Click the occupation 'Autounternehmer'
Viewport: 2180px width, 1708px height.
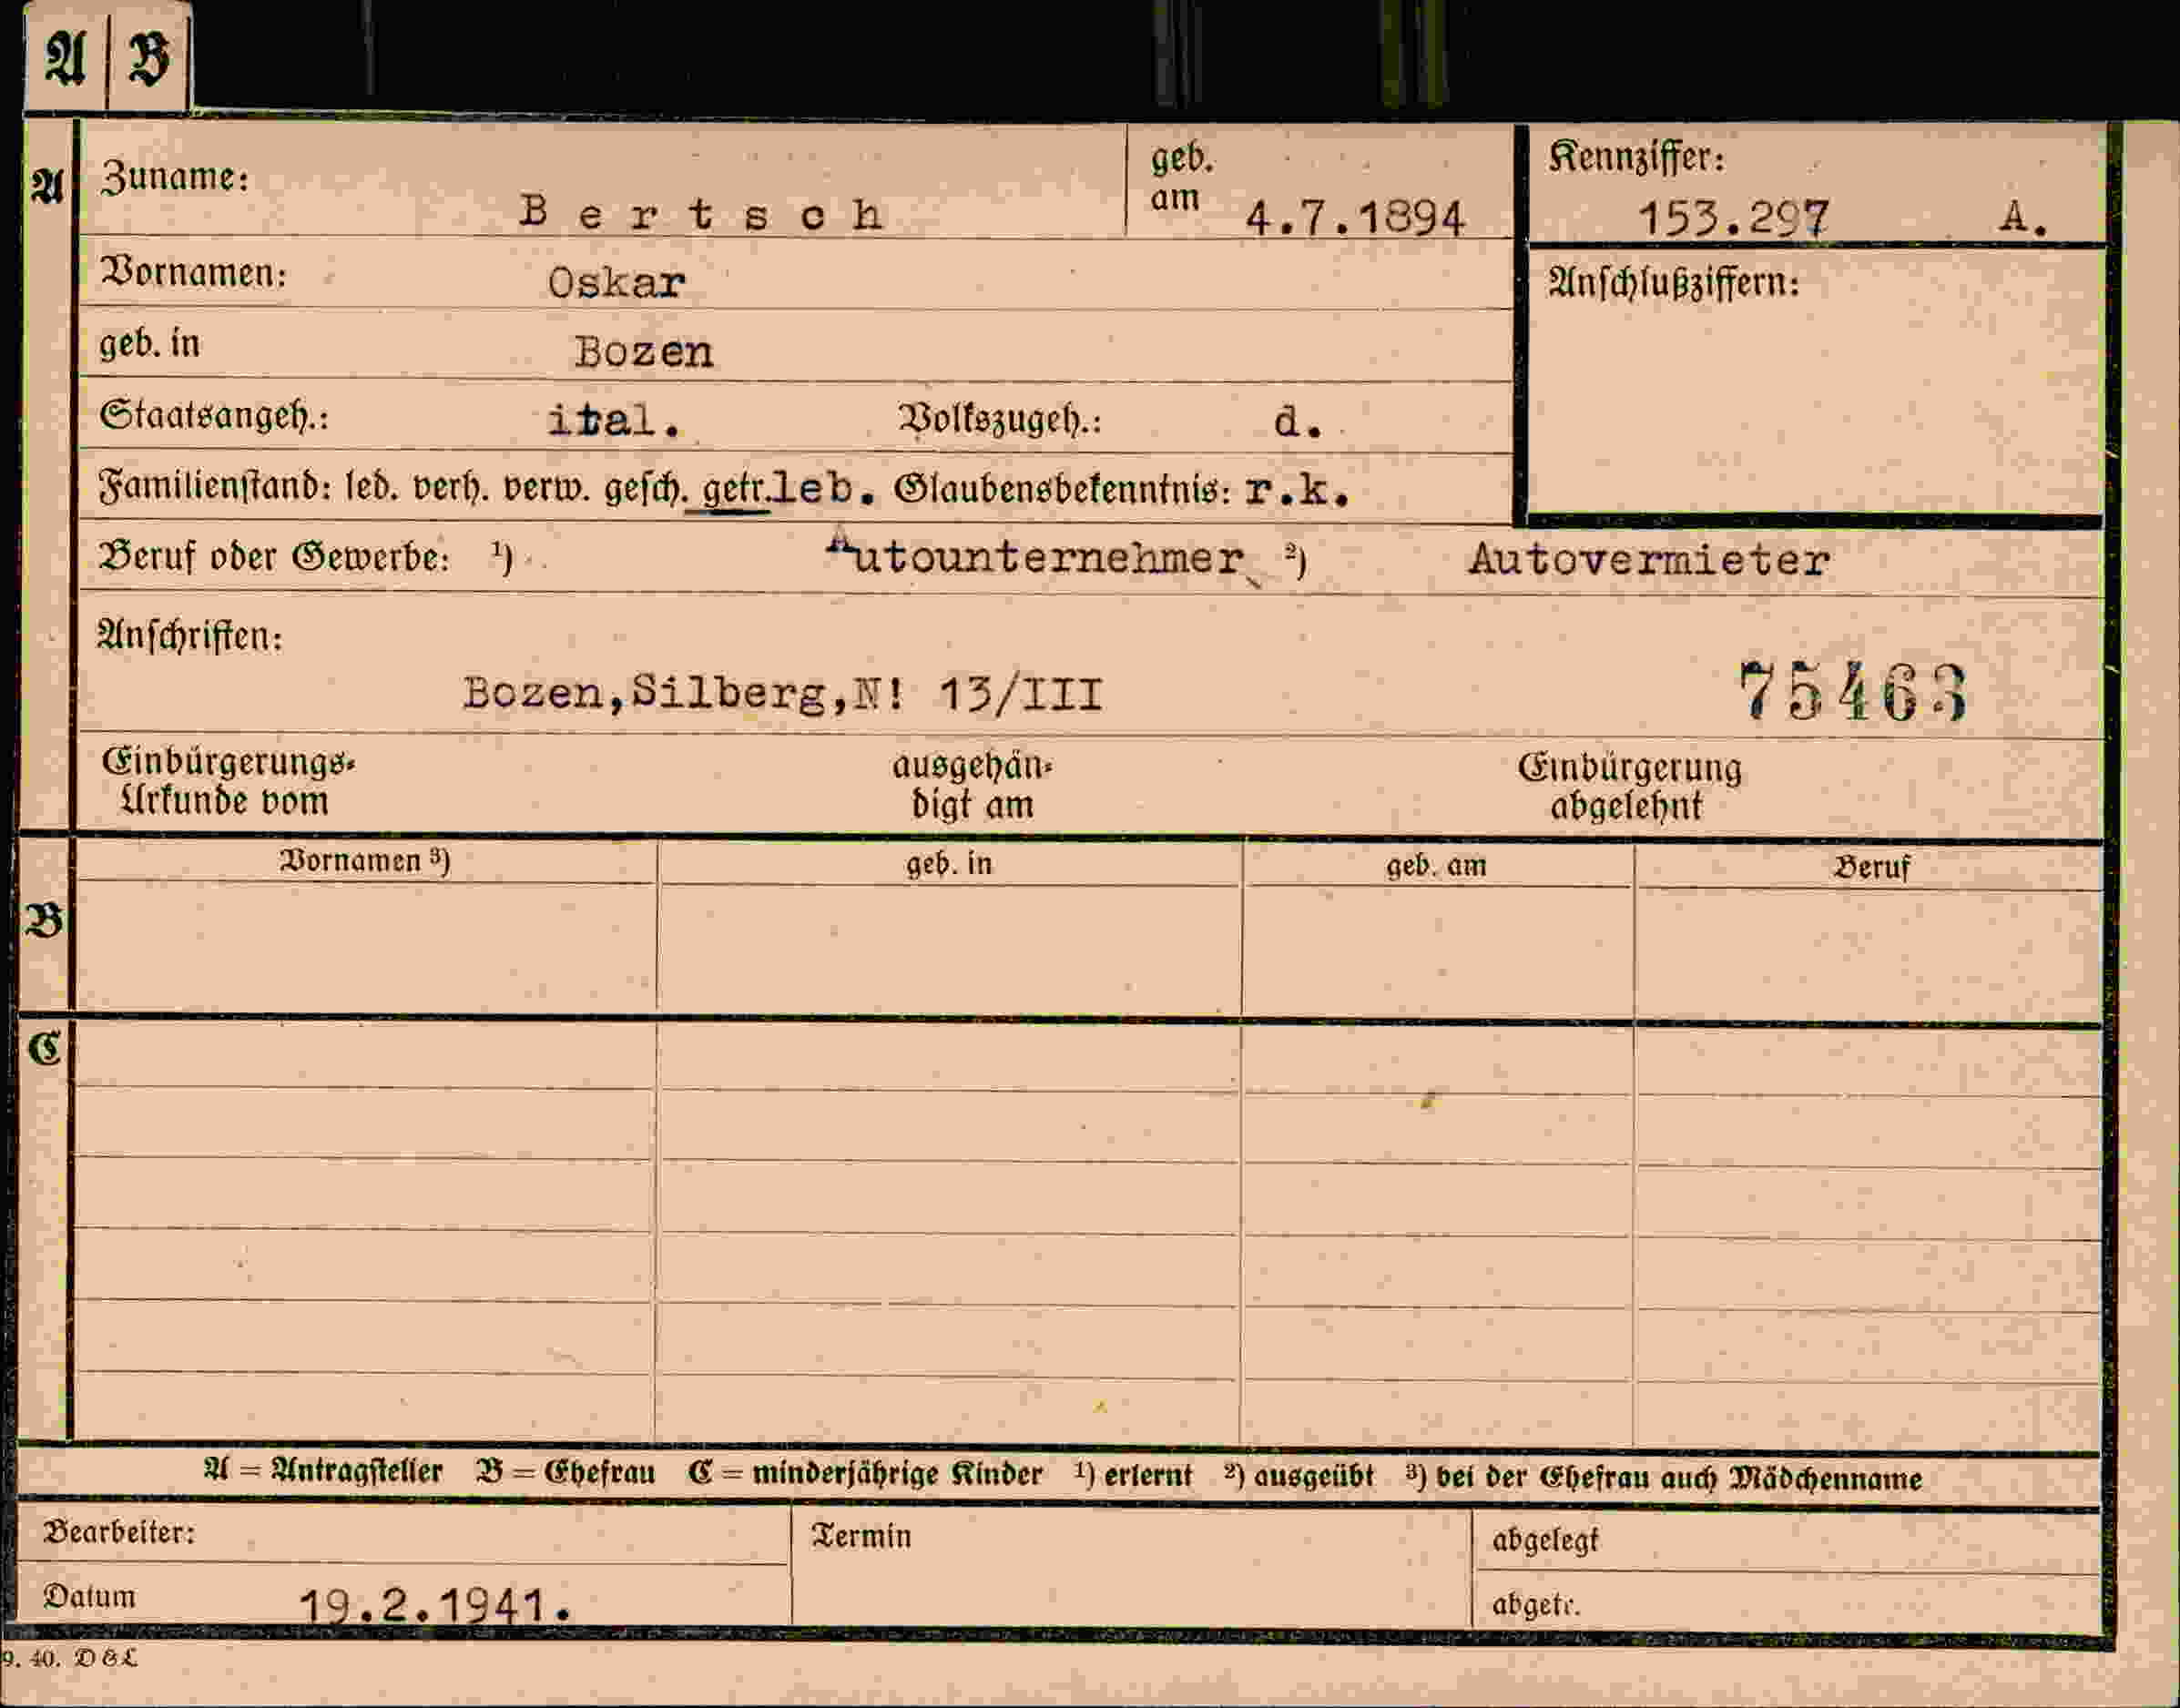[1037, 558]
